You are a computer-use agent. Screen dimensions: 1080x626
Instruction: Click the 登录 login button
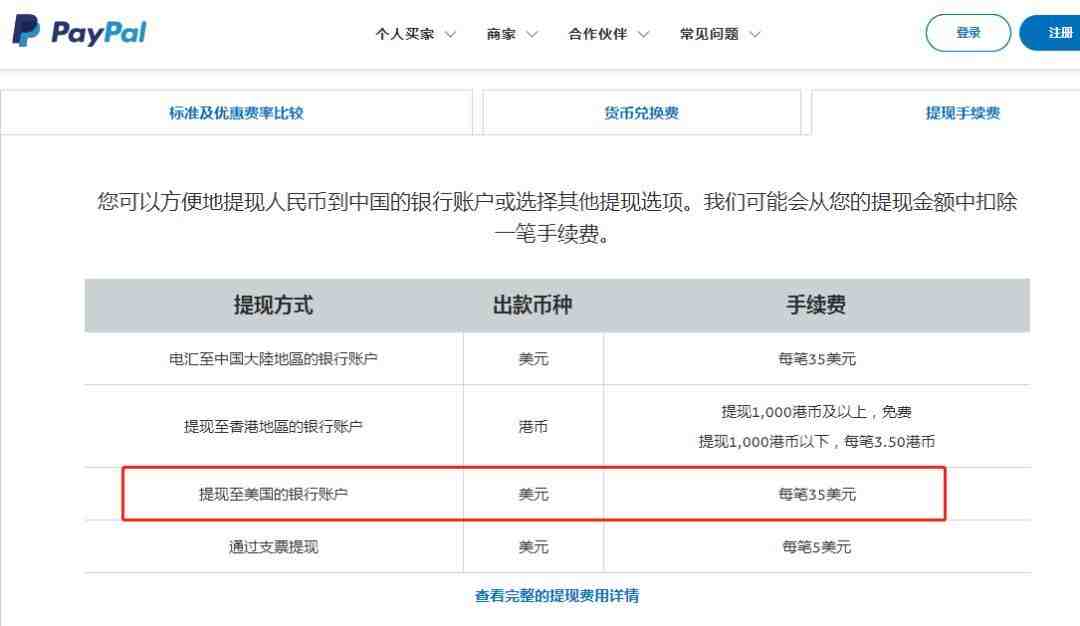click(968, 32)
